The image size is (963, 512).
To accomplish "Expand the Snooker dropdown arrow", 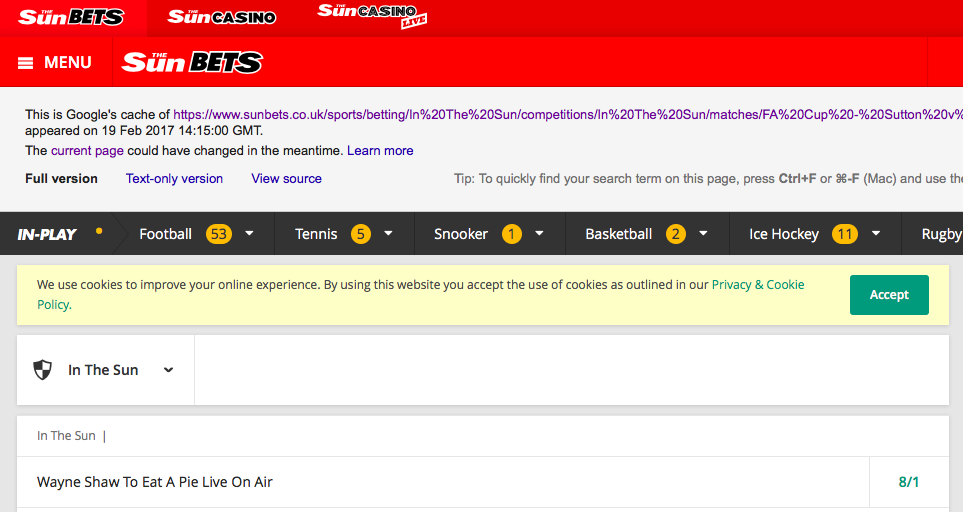I will click(x=539, y=234).
